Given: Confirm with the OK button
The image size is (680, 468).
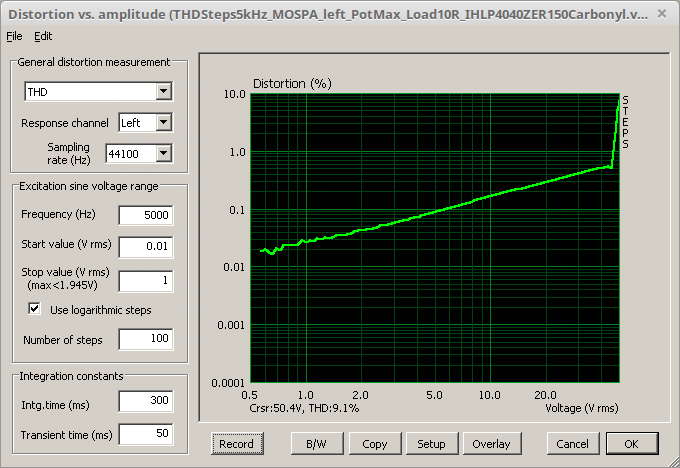Looking at the screenshot, I should coord(630,443).
